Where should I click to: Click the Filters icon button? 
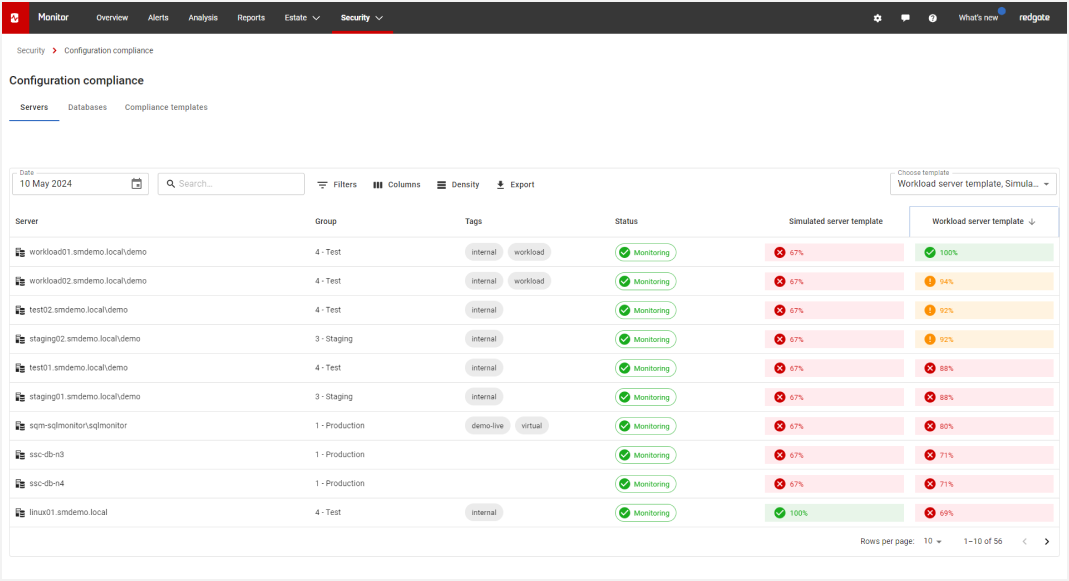(x=337, y=185)
